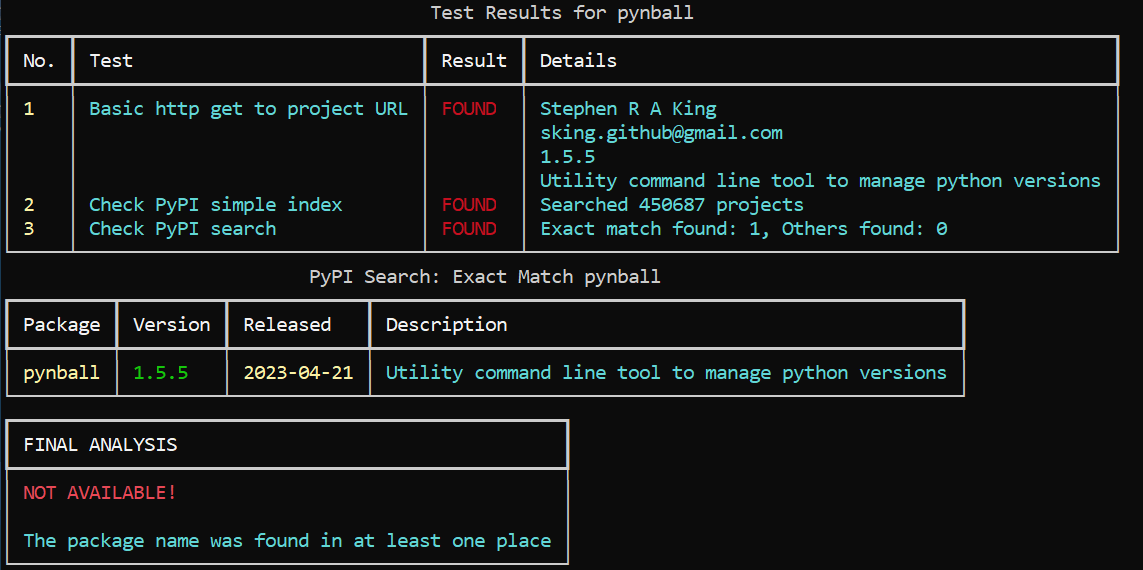Screen dimensions: 1143x570
Task: Select the 'Description' column header
Action: pos(446,324)
